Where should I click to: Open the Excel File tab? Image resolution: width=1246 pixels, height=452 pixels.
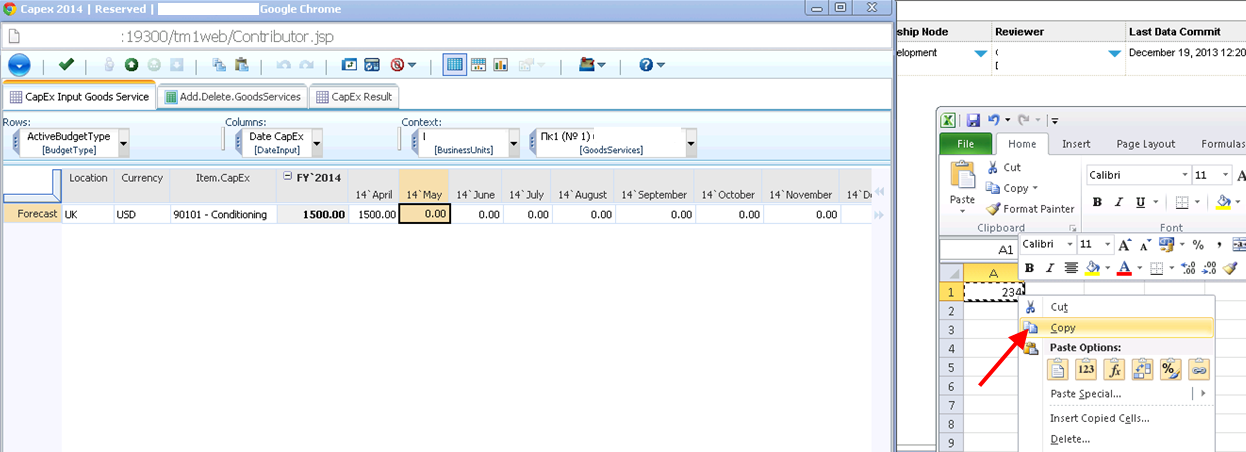pos(966,144)
